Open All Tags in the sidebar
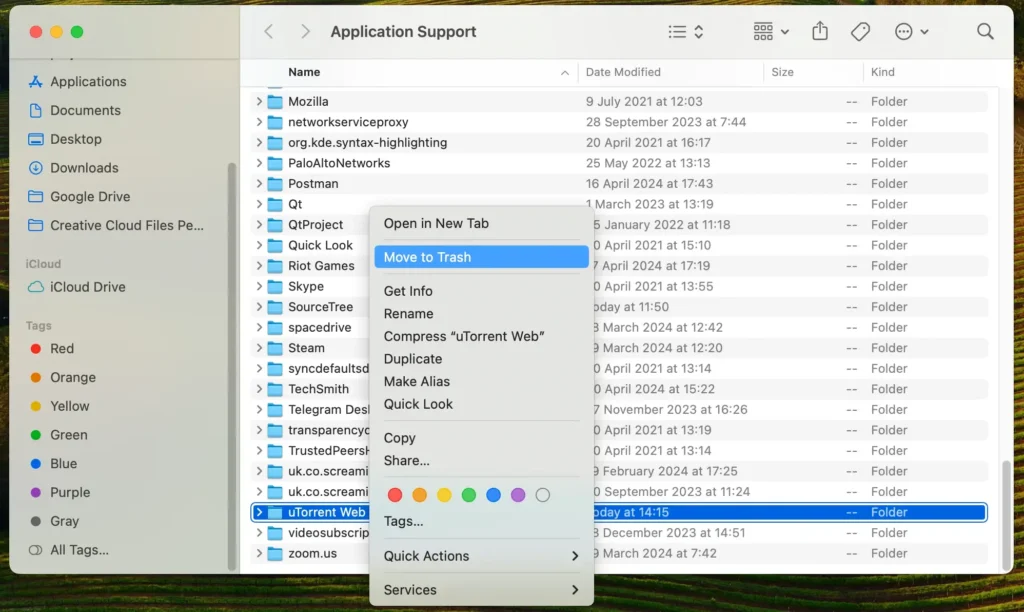 click(x=68, y=550)
